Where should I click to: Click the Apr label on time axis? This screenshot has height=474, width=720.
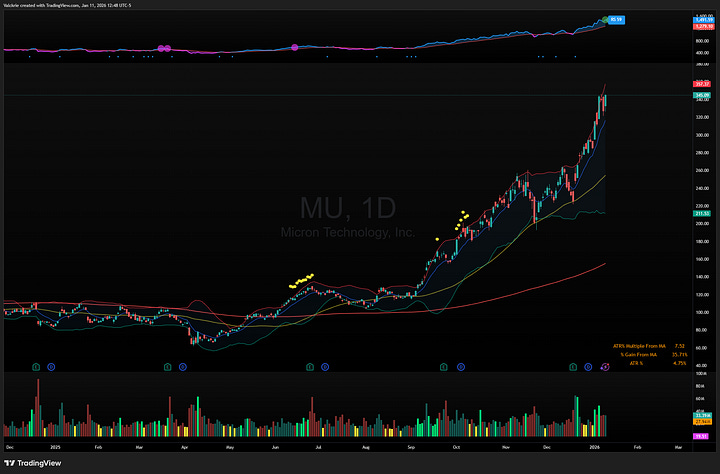[185, 447]
